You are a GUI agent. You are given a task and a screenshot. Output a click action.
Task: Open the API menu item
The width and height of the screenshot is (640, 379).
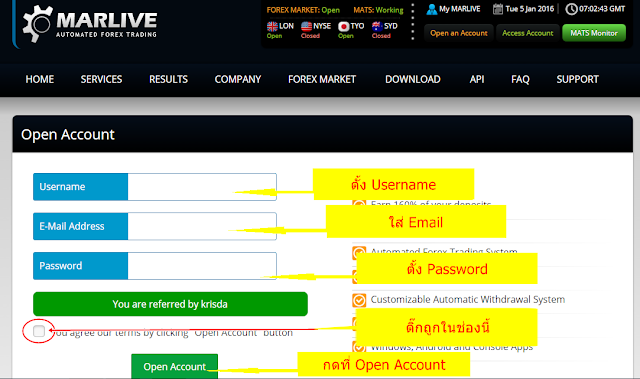pos(477,79)
